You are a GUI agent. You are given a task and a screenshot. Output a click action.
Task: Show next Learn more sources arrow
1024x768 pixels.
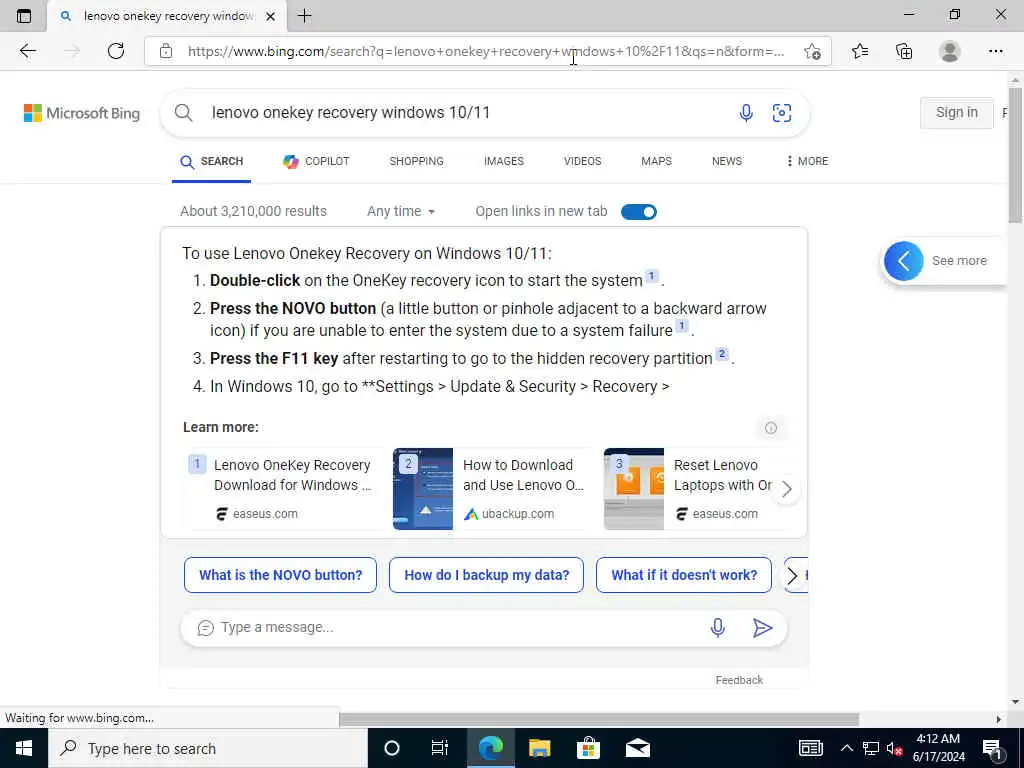(x=786, y=488)
